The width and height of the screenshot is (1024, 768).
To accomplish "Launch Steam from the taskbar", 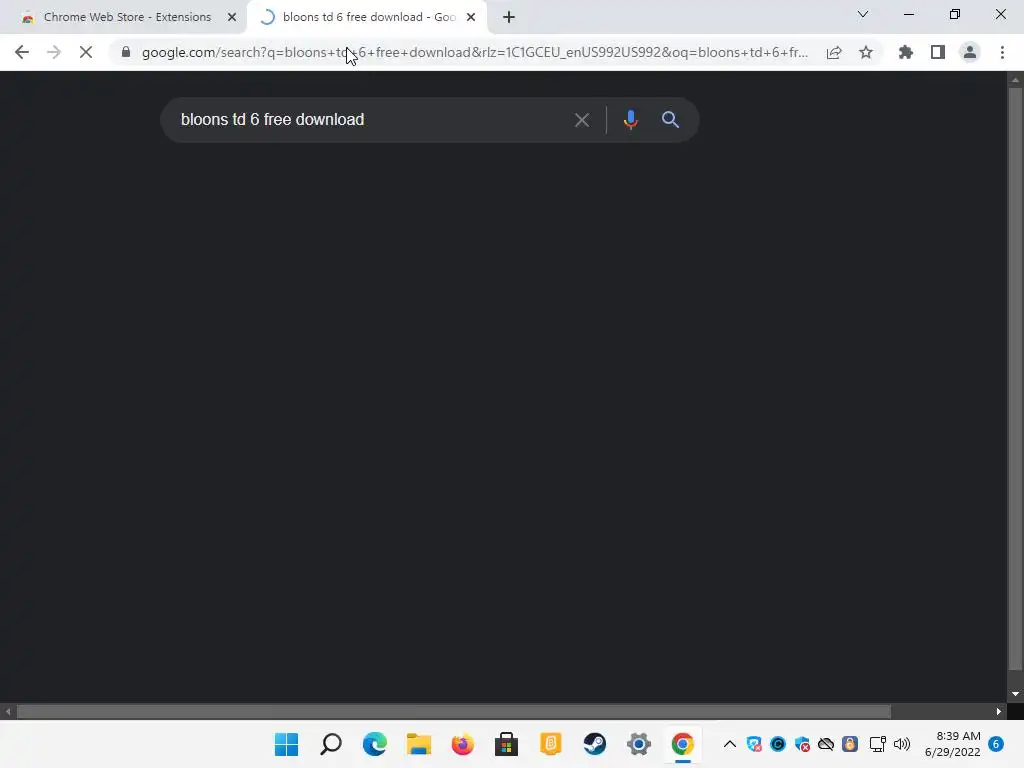I will point(594,744).
